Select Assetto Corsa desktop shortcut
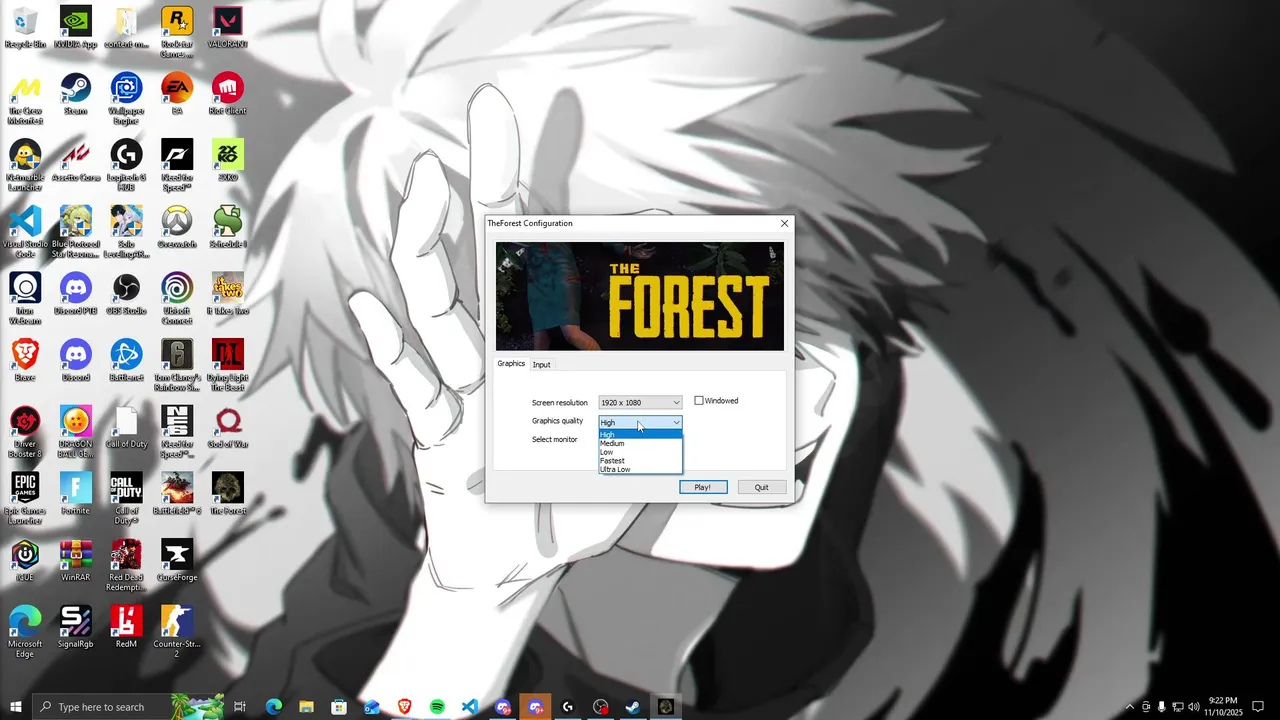 (x=76, y=161)
